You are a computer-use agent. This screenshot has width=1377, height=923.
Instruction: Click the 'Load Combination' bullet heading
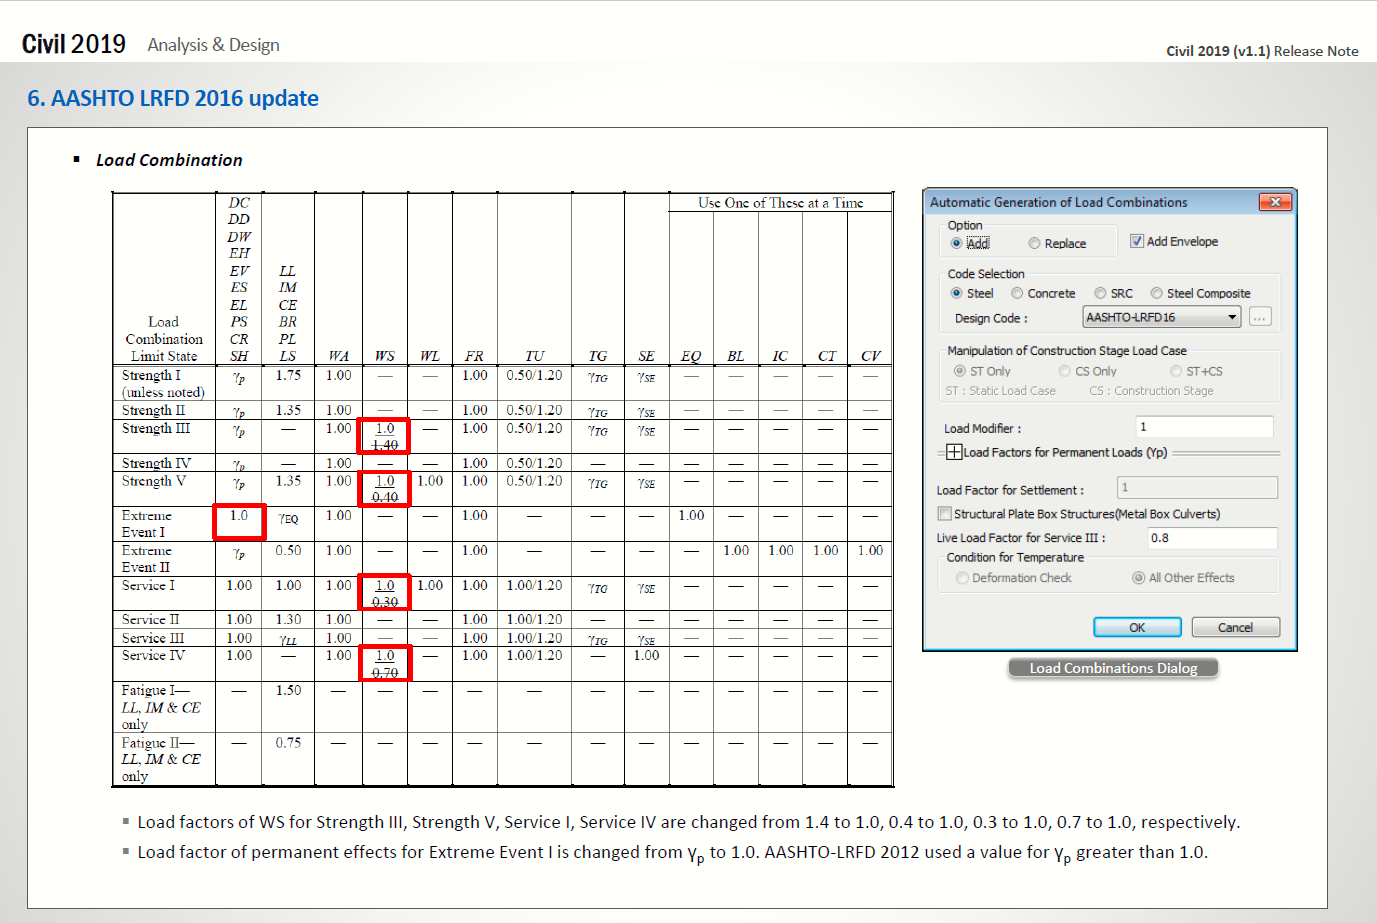coord(169,160)
